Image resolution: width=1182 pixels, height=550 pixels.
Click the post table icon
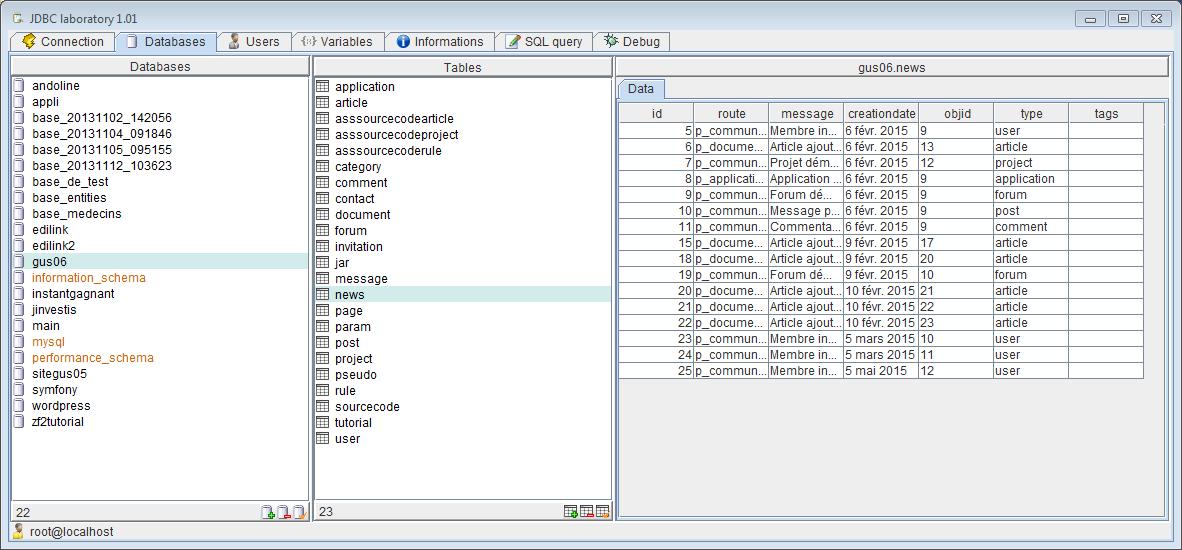tap(323, 342)
